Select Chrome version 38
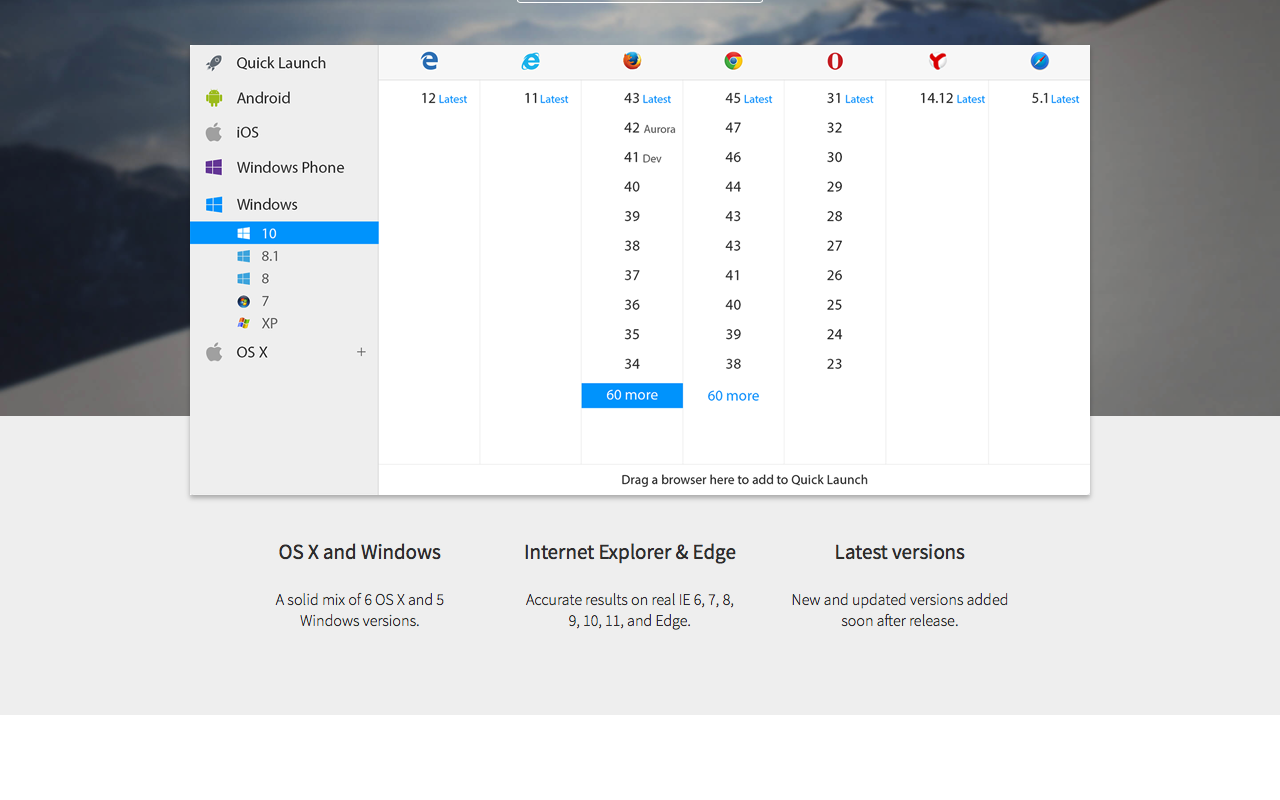 733,364
